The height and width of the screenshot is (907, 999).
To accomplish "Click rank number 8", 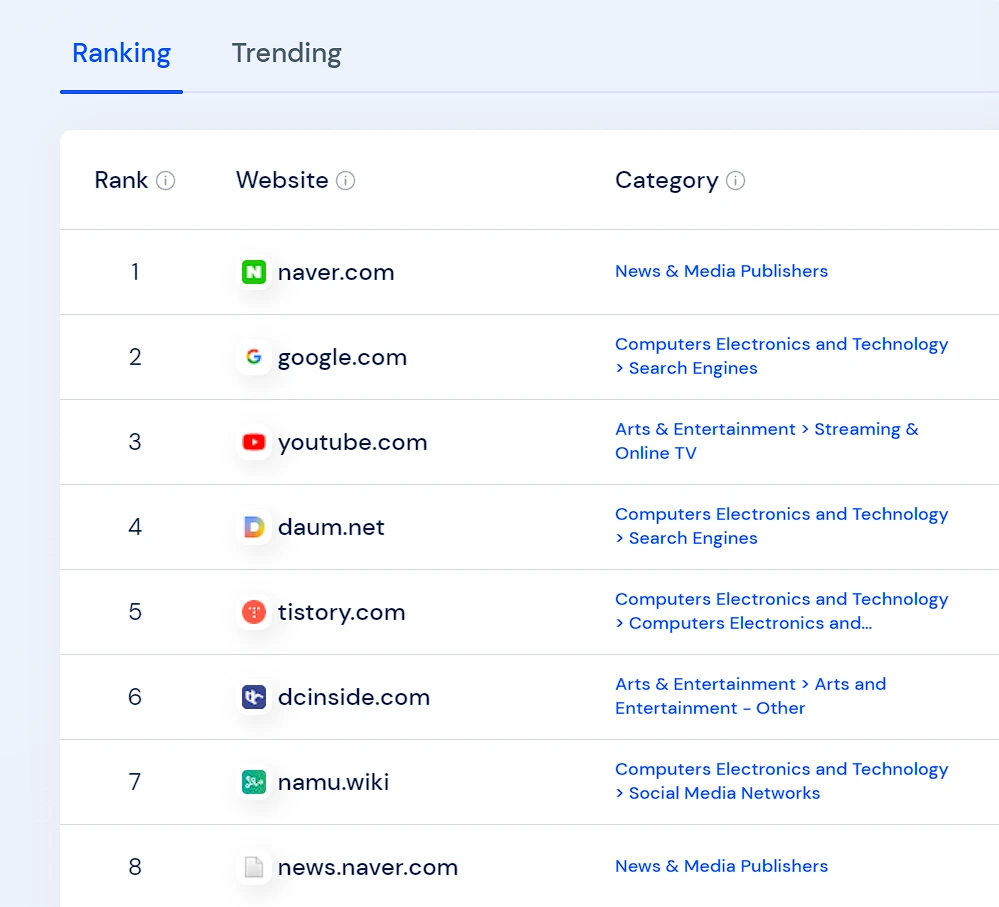I will click(x=135, y=867).
